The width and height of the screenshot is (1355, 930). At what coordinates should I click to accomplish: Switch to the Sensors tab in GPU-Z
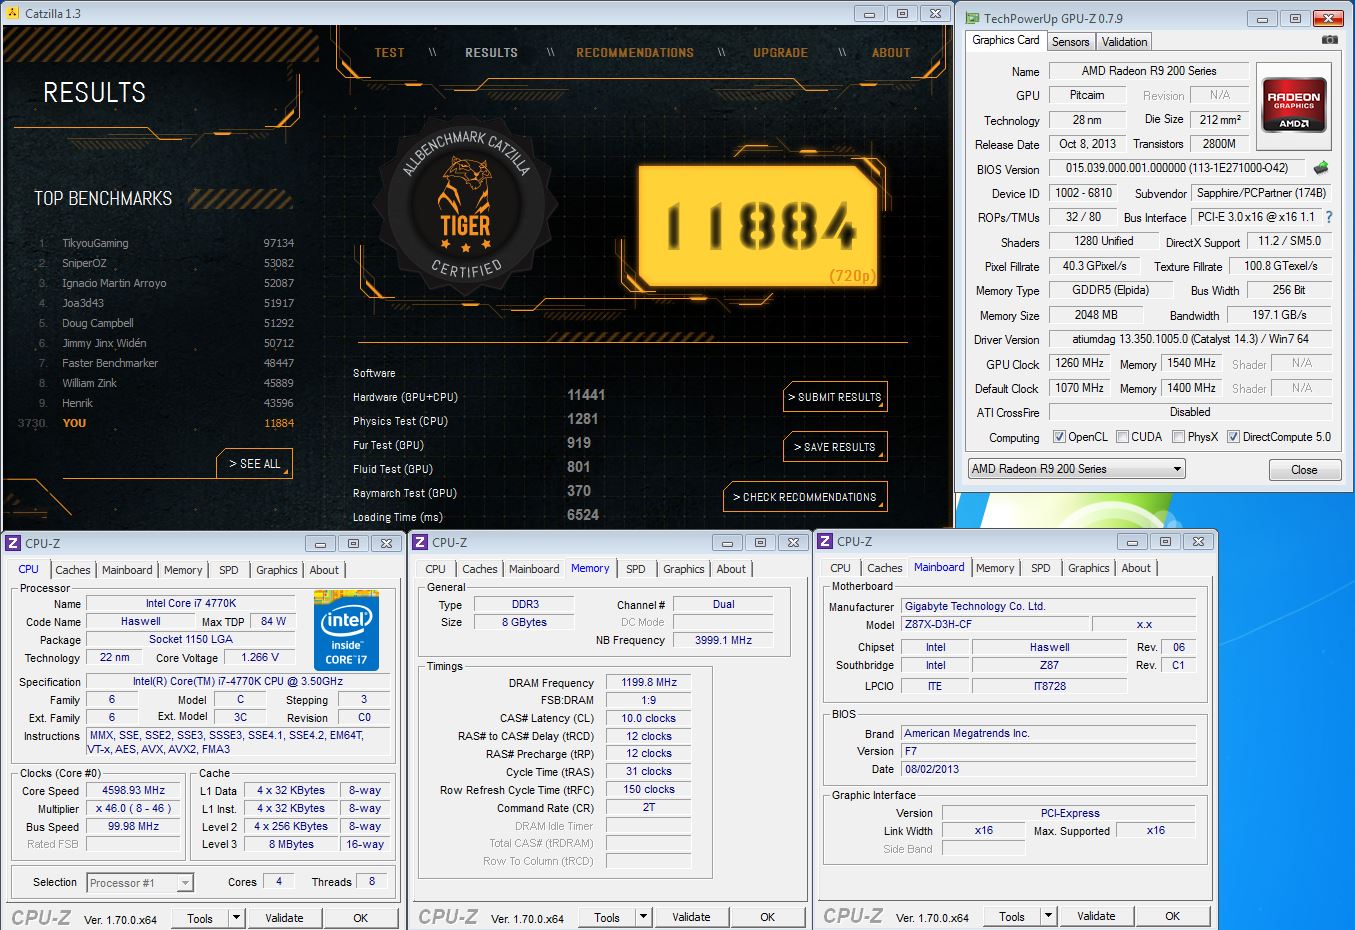(x=1071, y=42)
